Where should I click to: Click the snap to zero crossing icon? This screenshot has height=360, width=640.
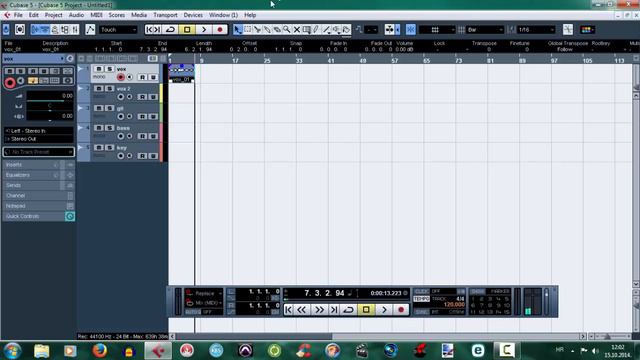[x=568, y=29]
